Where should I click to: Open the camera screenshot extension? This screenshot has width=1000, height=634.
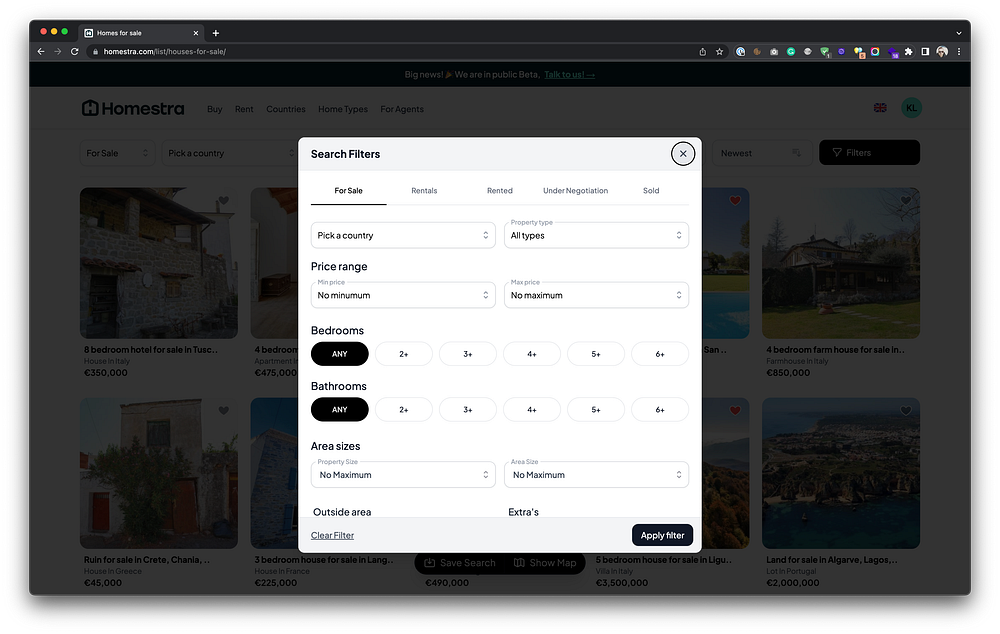pos(774,52)
